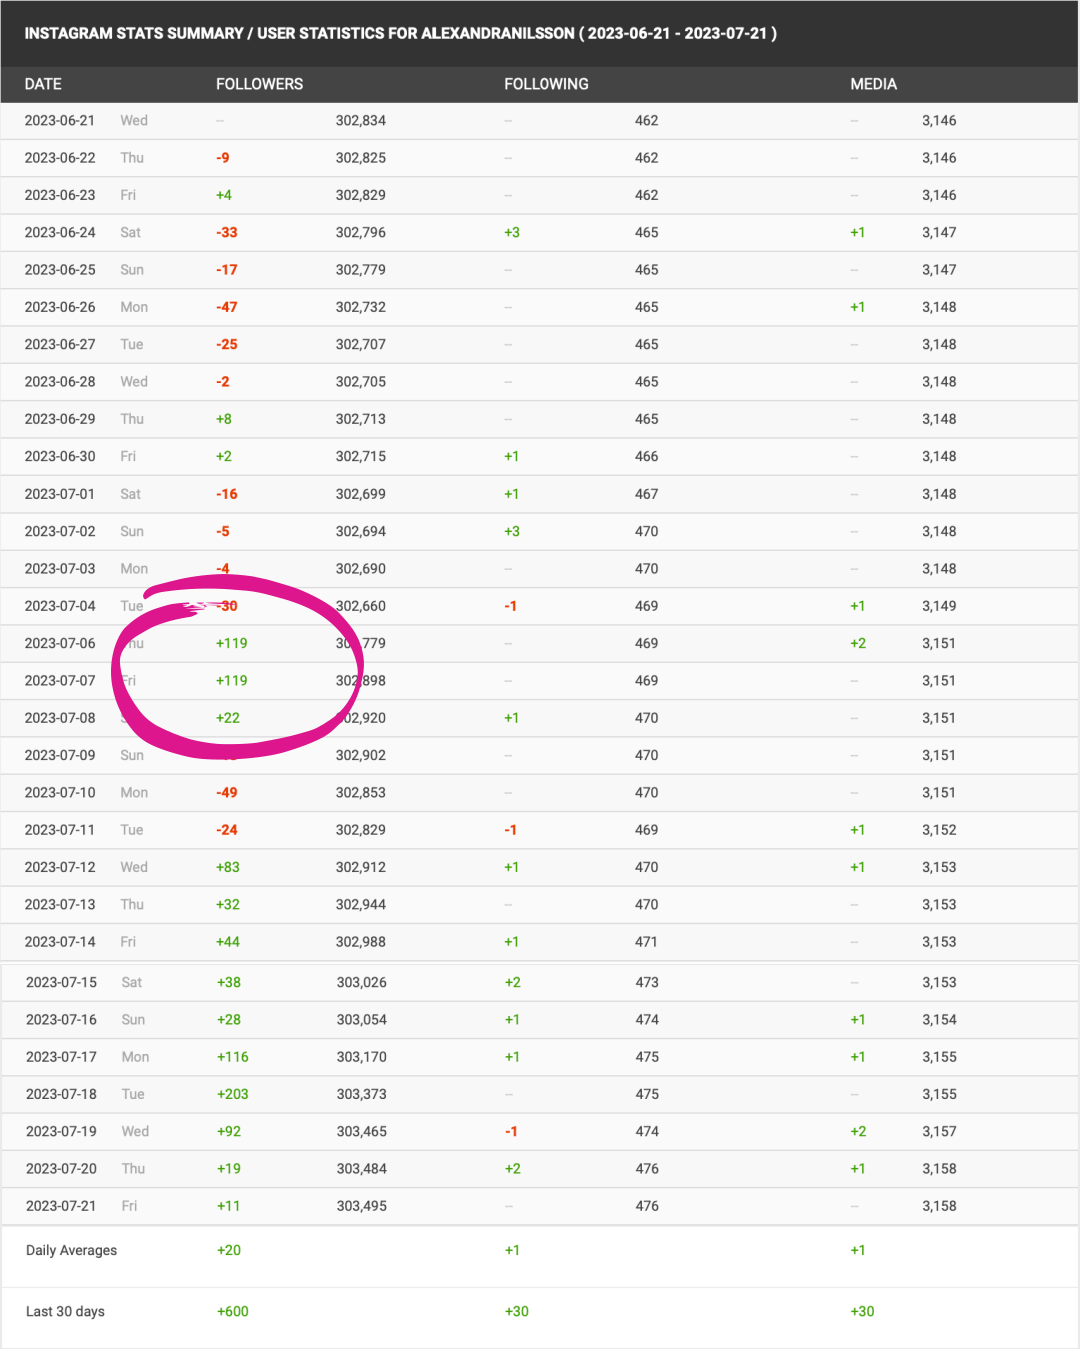Select follower count 303,373
The height and width of the screenshot is (1360, 1080).
pos(362,1094)
